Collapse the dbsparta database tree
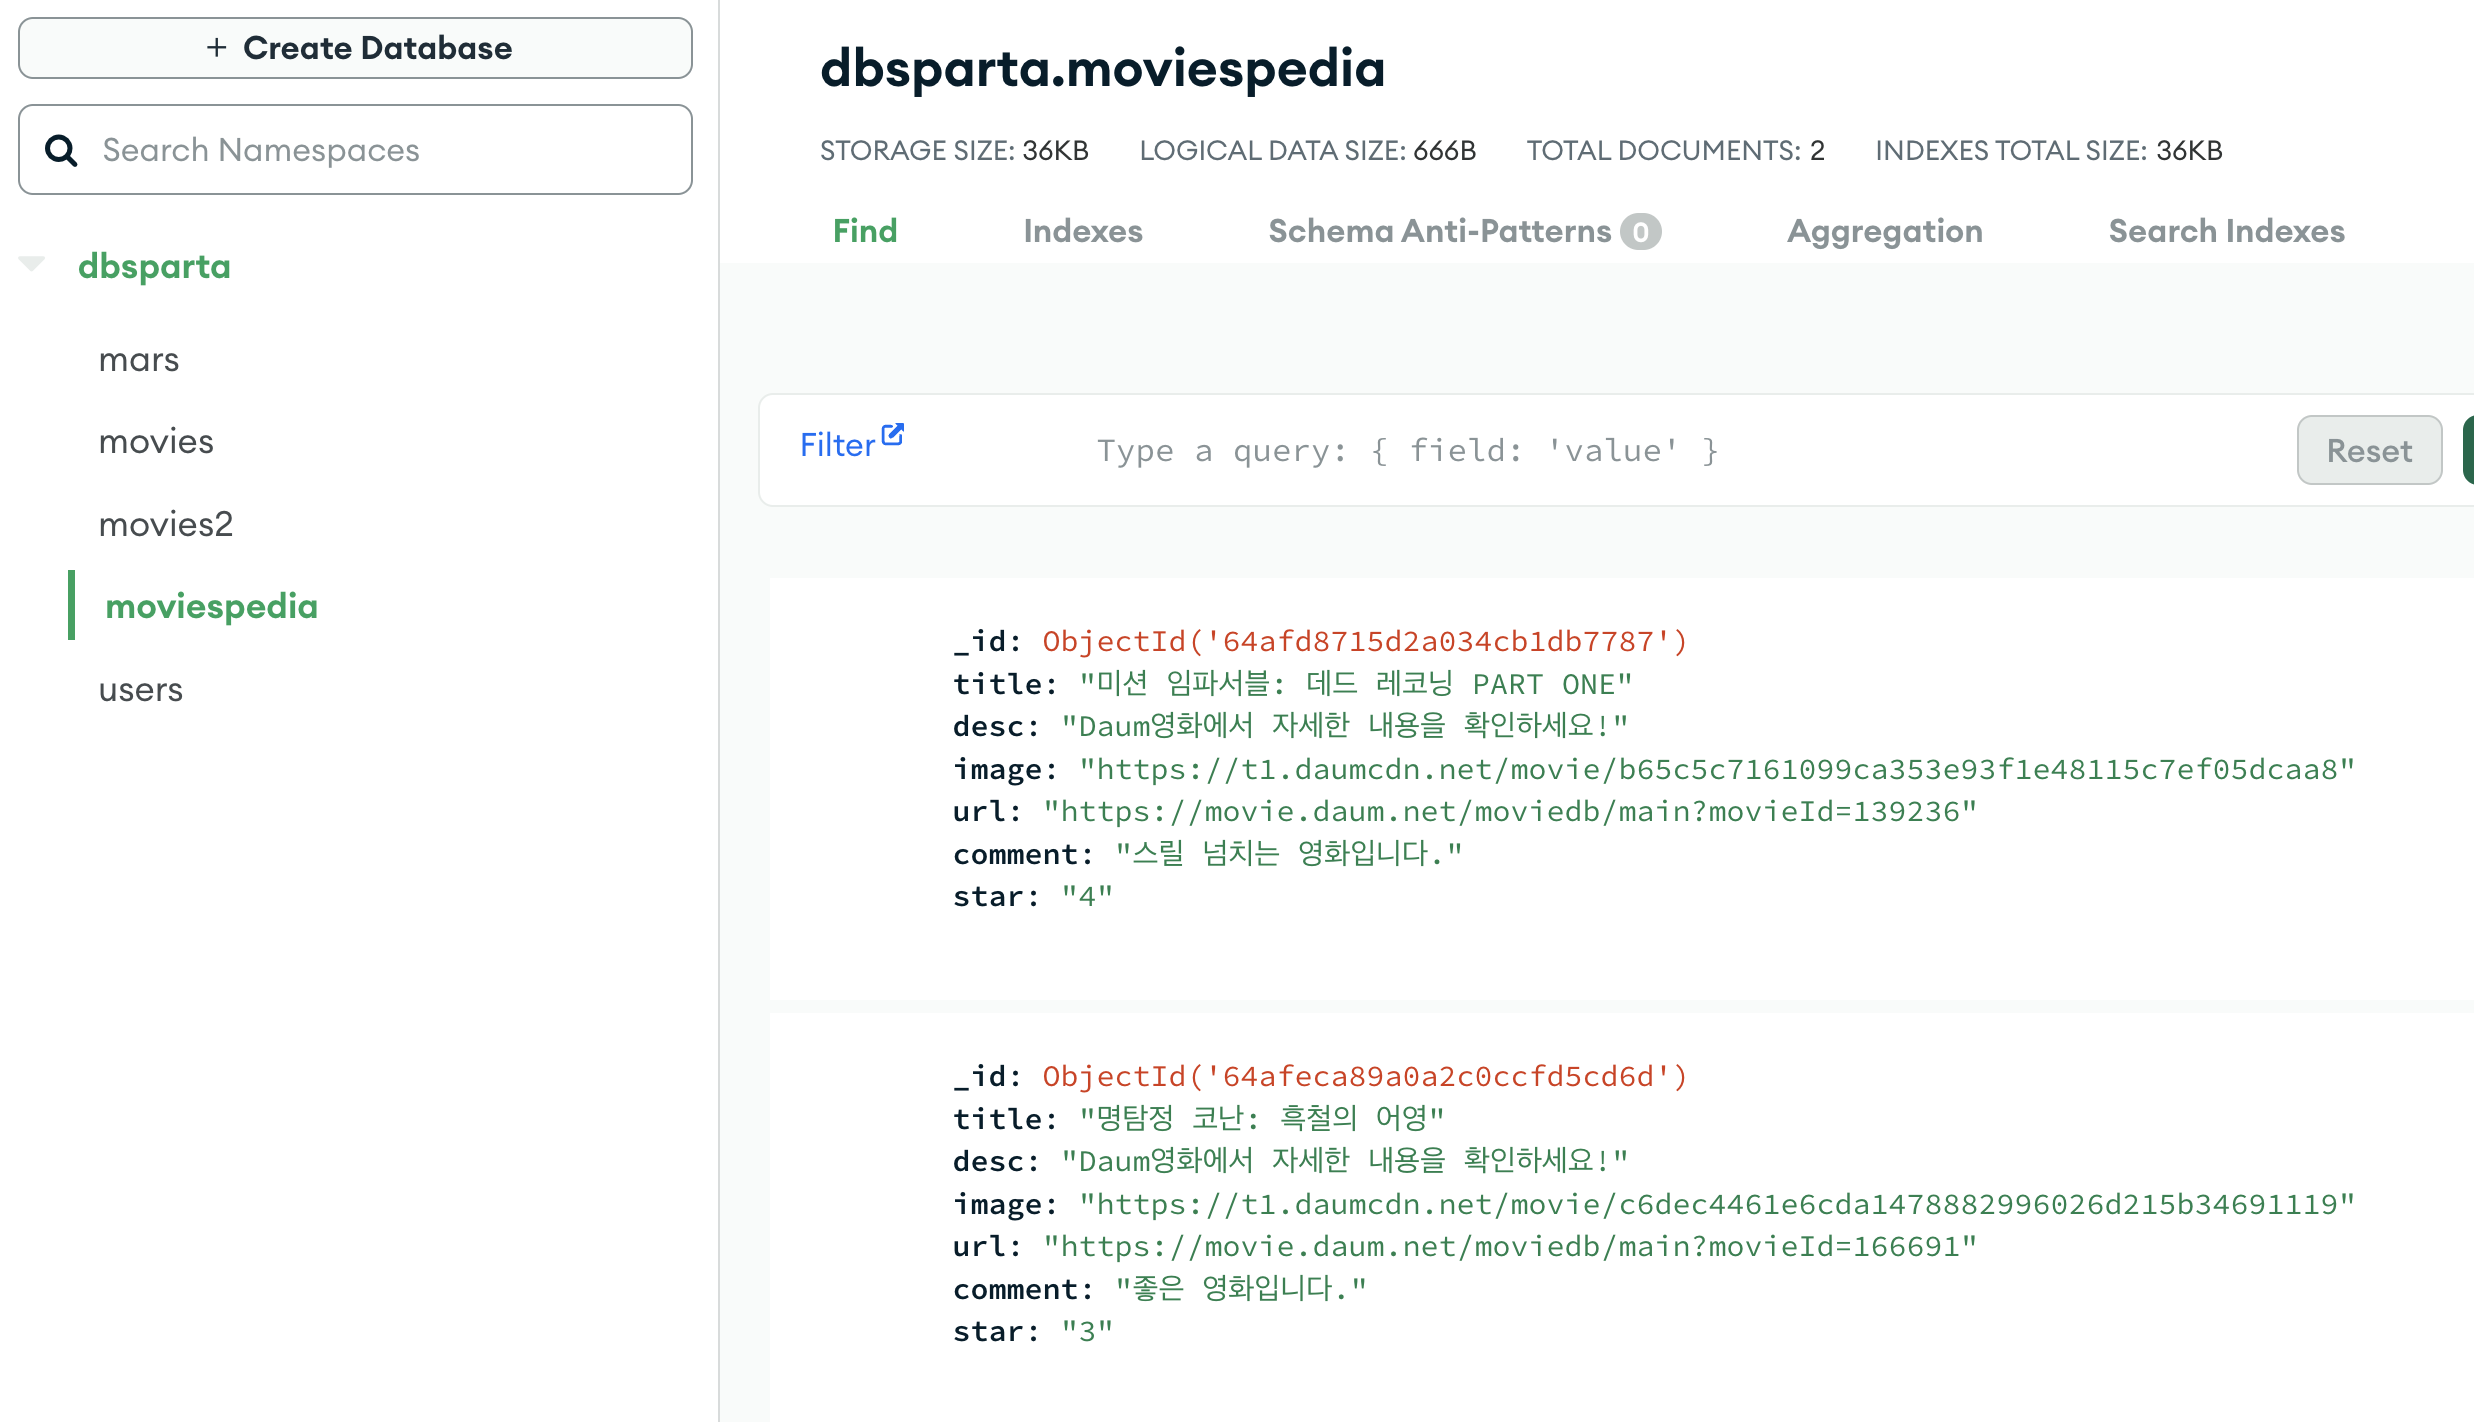The height and width of the screenshot is (1422, 2474). pyautogui.click(x=32, y=264)
